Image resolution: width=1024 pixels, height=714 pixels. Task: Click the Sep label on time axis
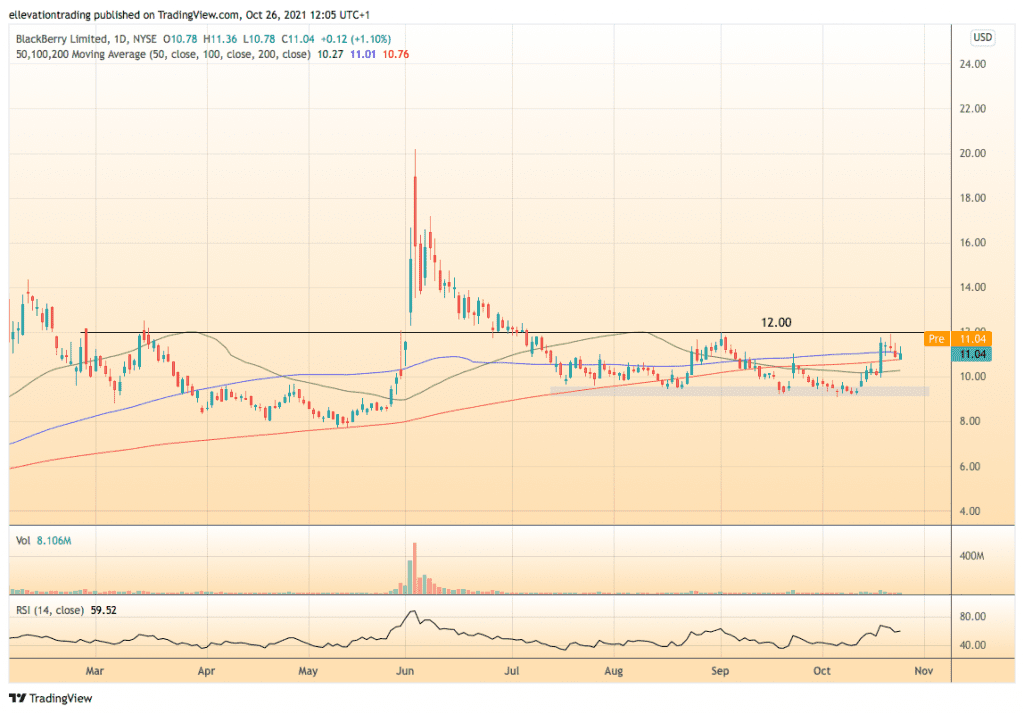pyautogui.click(x=720, y=671)
